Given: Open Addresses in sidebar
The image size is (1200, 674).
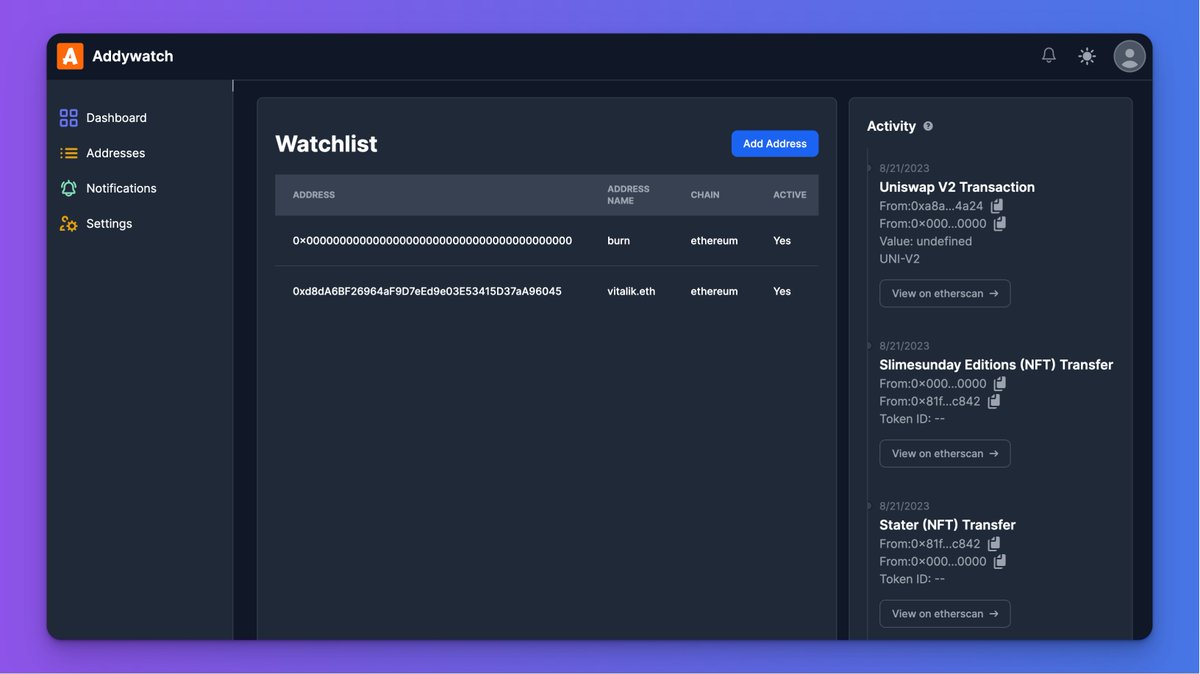Looking at the screenshot, I should [115, 153].
